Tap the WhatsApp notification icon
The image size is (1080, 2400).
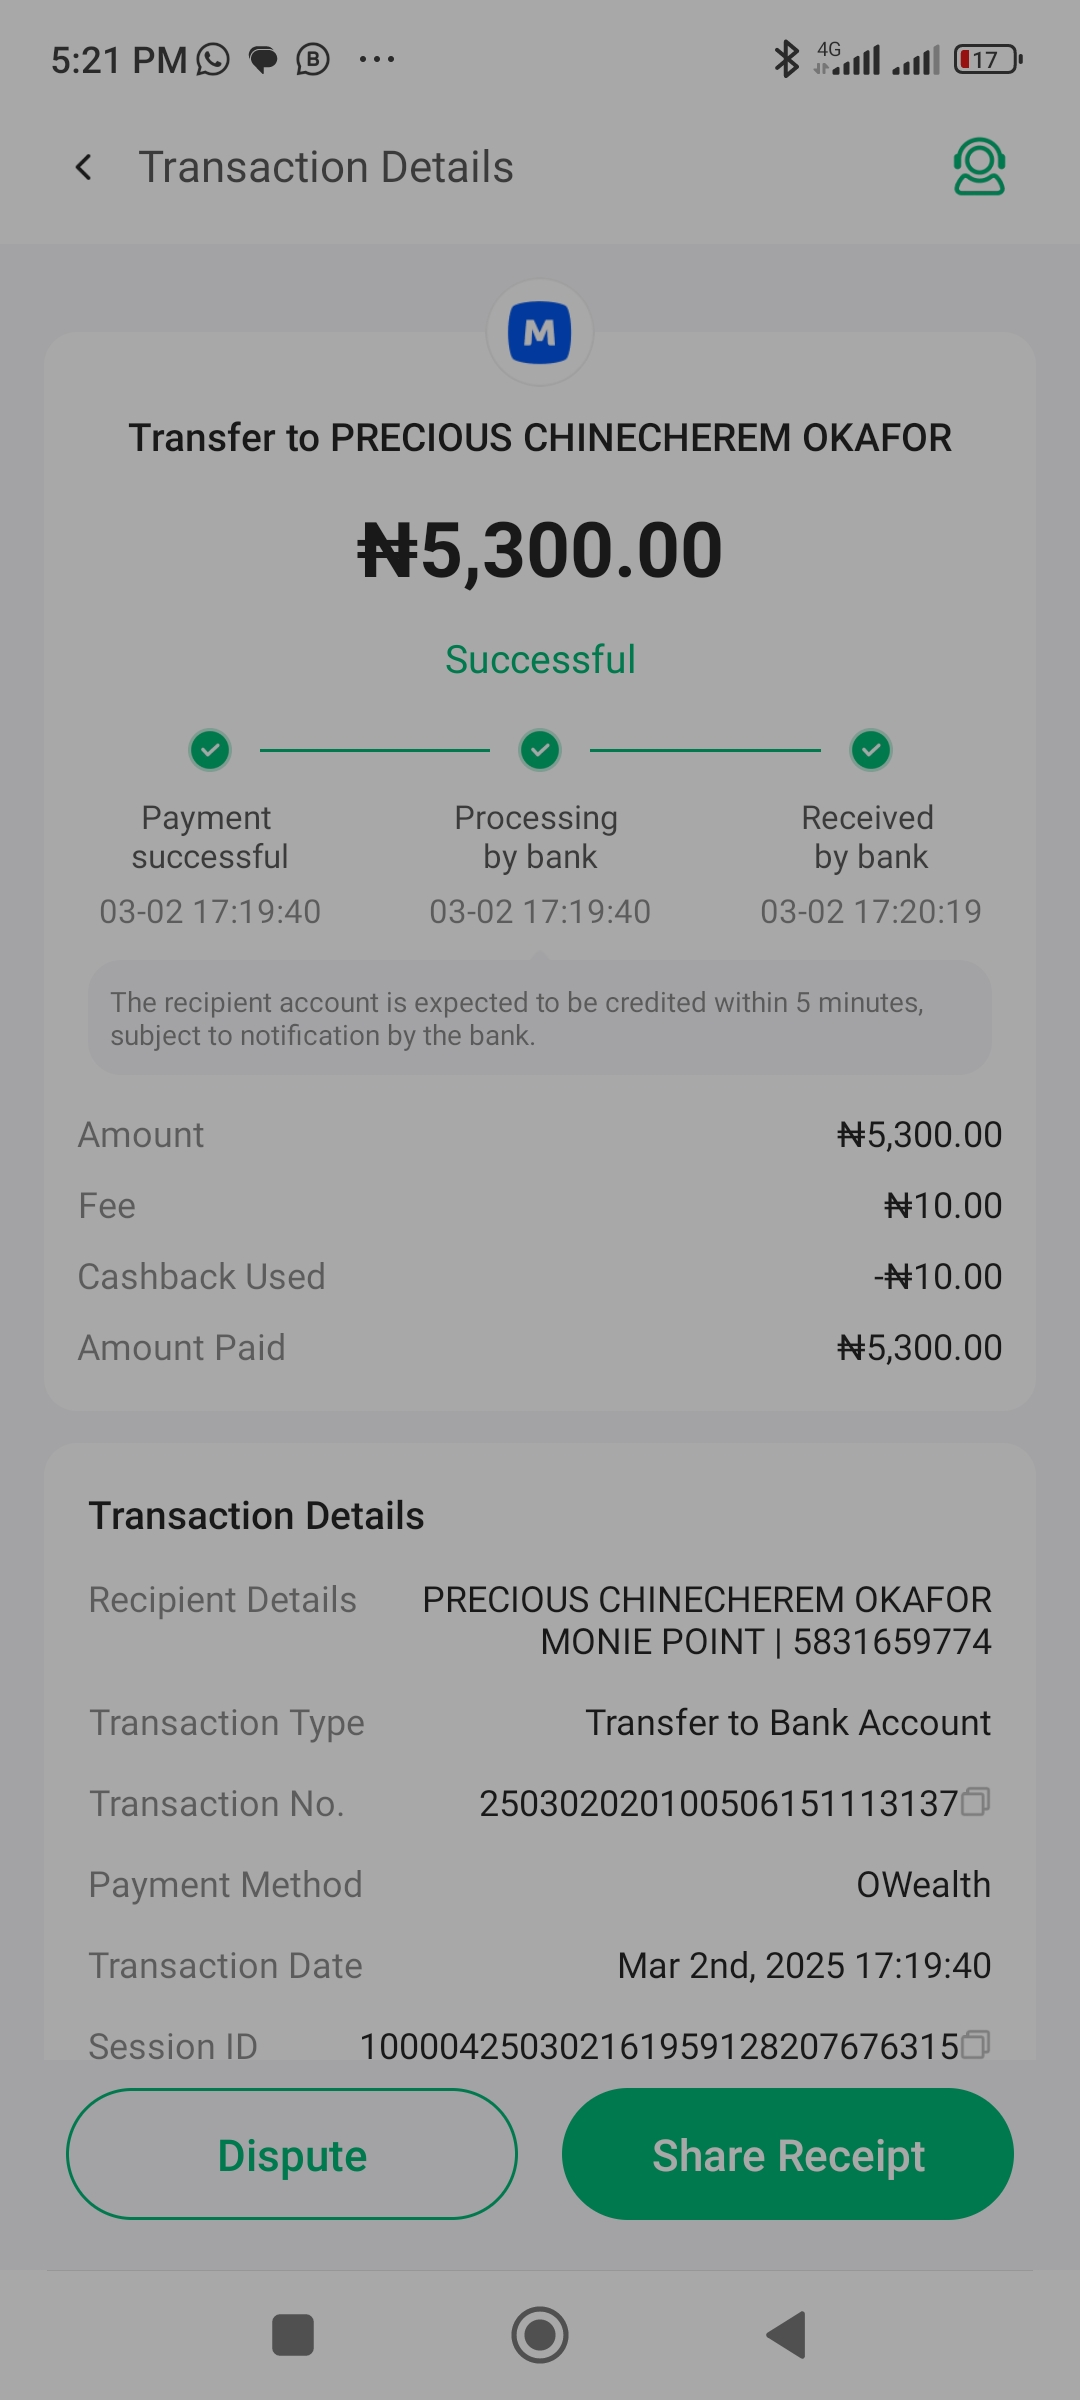click(x=213, y=60)
